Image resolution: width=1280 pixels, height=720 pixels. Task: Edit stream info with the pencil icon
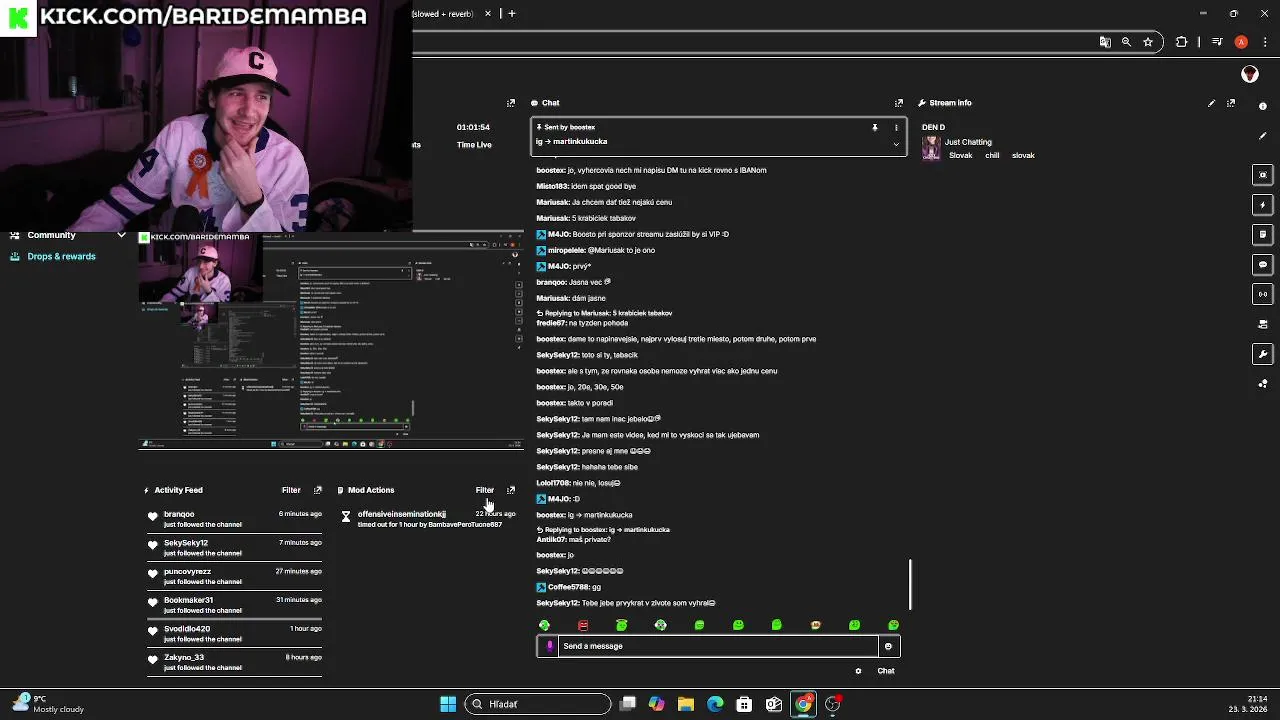(1211, 103)
